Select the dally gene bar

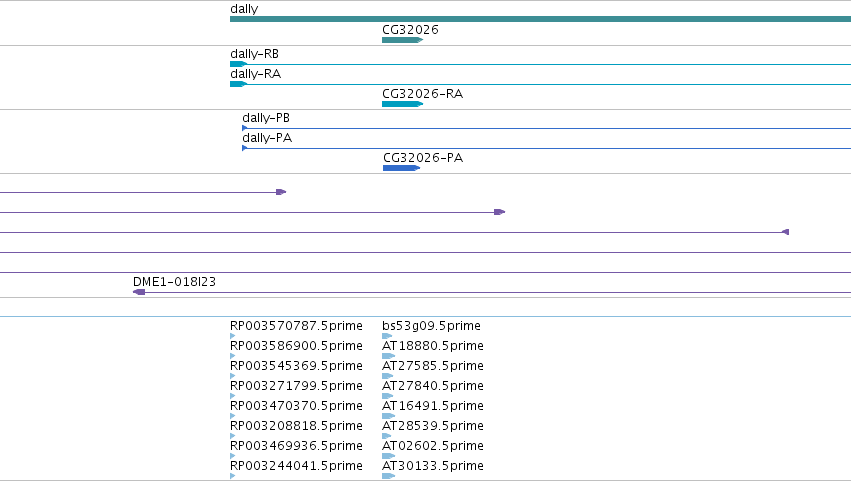click(x=541, y=19)
